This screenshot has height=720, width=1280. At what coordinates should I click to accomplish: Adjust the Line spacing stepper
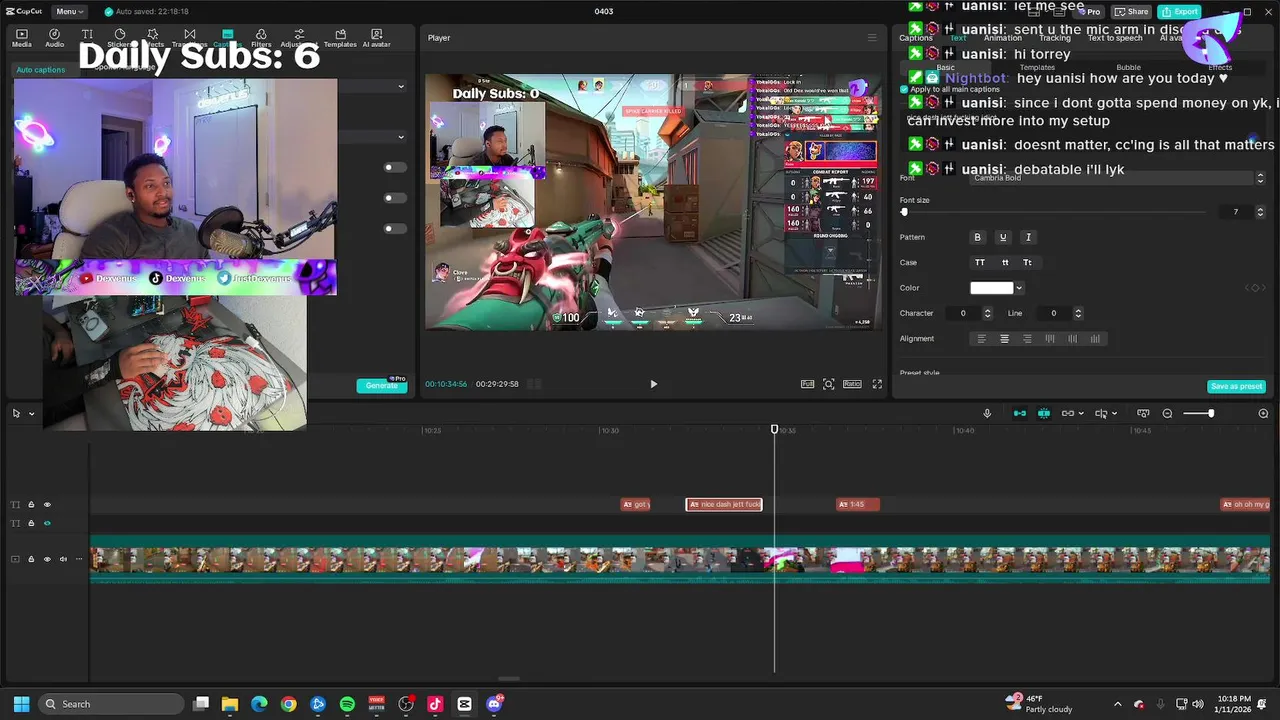1077,313
